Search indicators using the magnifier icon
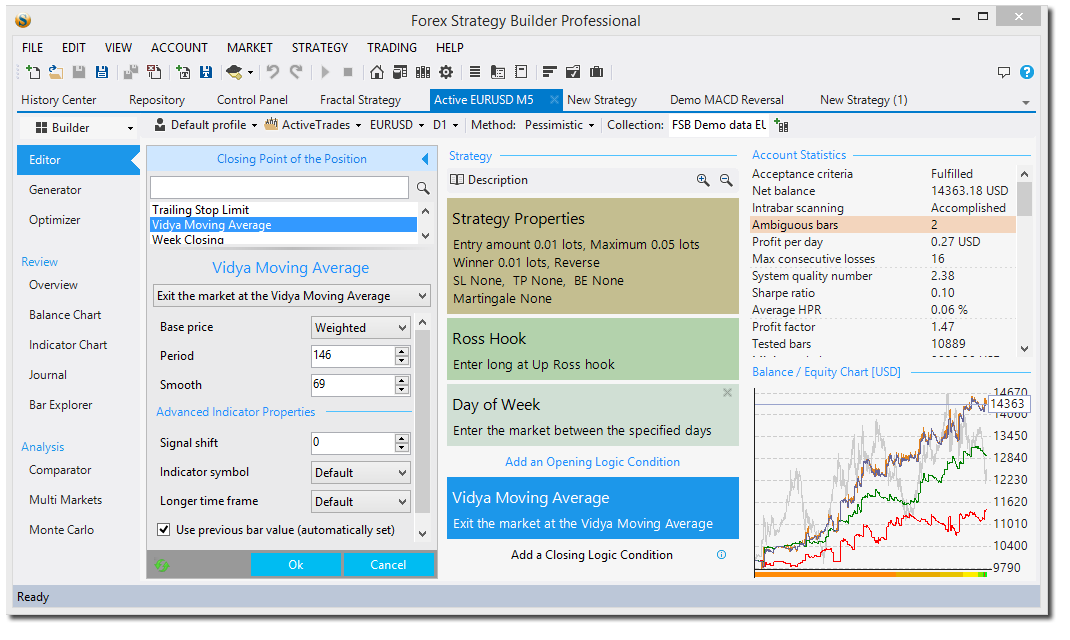This screenshot has height=640, width=1070. point(423,188)
